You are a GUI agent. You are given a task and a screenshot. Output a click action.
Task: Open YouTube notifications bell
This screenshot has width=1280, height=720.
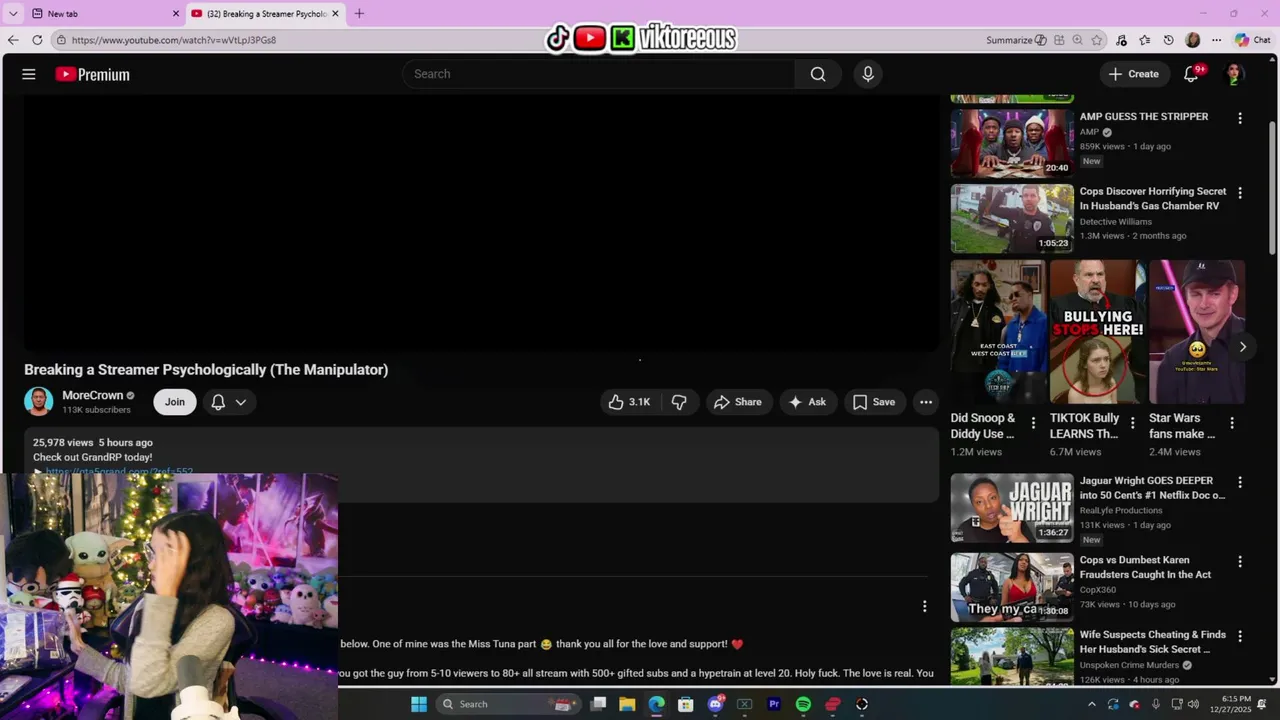coord(1191,74)
